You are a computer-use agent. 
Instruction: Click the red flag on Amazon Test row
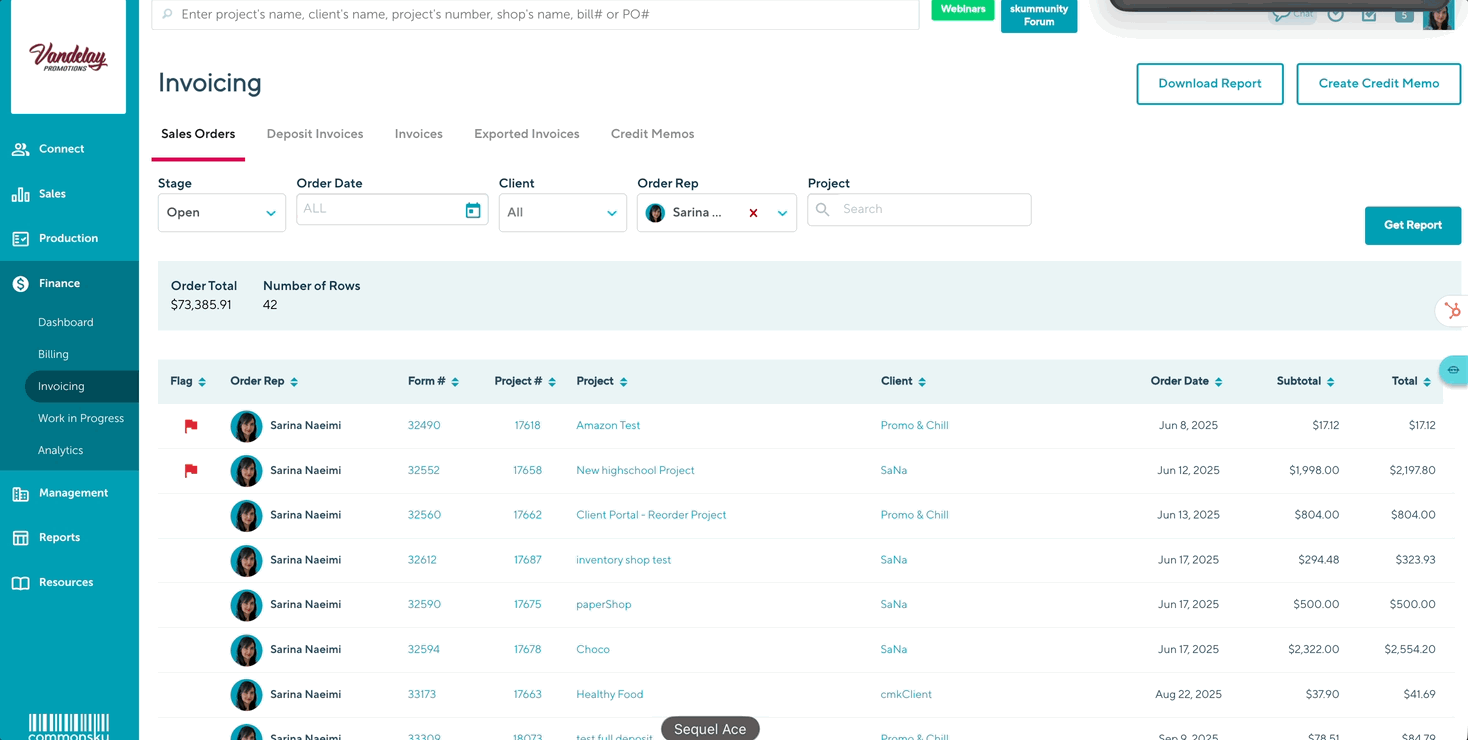(191, 426)
